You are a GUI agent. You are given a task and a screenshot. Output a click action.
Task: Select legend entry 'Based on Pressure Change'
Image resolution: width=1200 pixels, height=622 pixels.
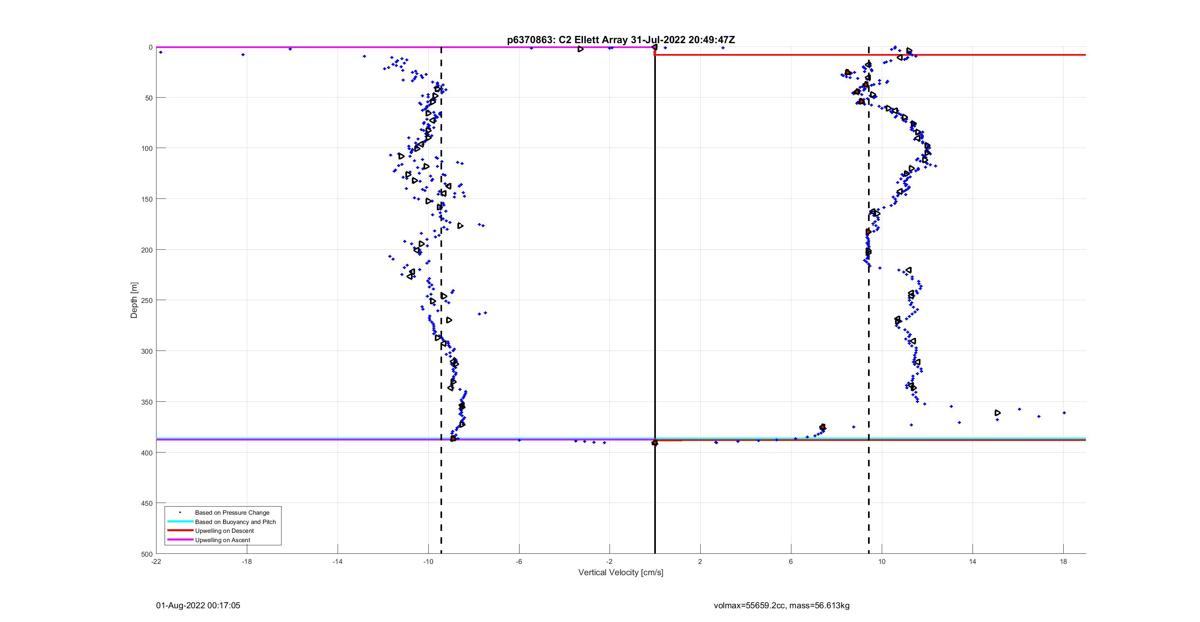click(x=232, y=513)
